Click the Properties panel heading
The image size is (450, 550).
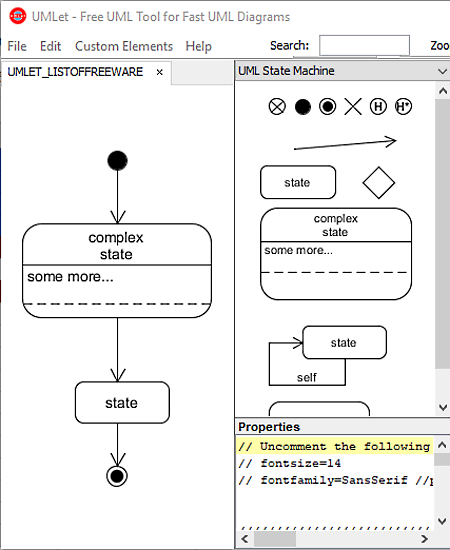pos(269,427)
